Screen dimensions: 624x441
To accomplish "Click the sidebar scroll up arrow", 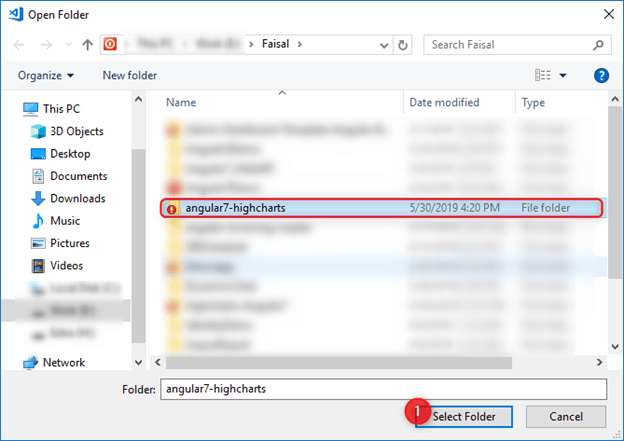I will point(138,99).
